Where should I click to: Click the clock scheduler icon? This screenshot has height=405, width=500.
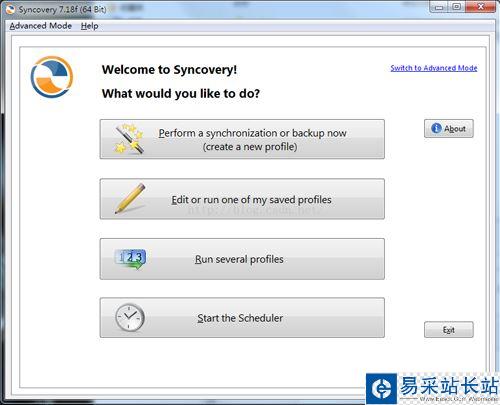[x=130, y=317]
